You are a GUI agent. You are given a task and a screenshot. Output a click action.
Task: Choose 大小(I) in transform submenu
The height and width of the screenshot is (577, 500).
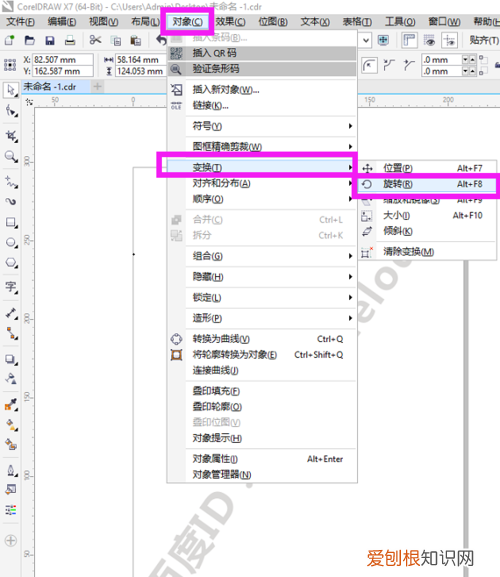pyautogui.click(x=427, y=215)
